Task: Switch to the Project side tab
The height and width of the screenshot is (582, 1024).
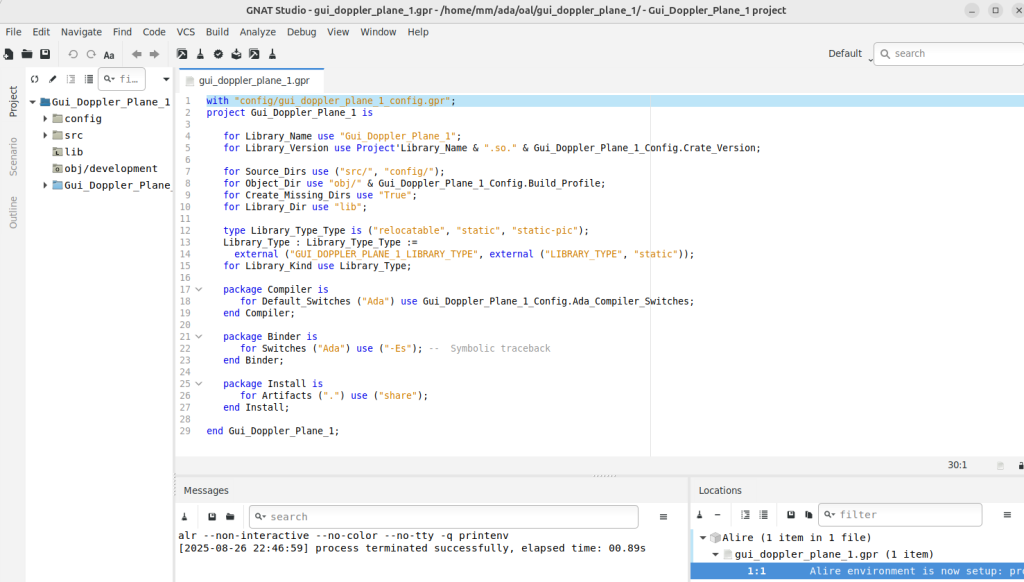Action: (x=13, y=101)
